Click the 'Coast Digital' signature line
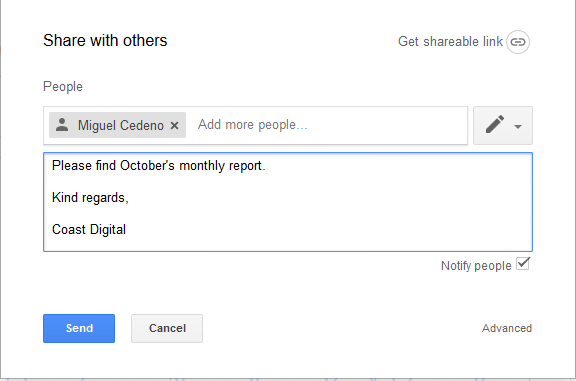 (x=89, y=230)
